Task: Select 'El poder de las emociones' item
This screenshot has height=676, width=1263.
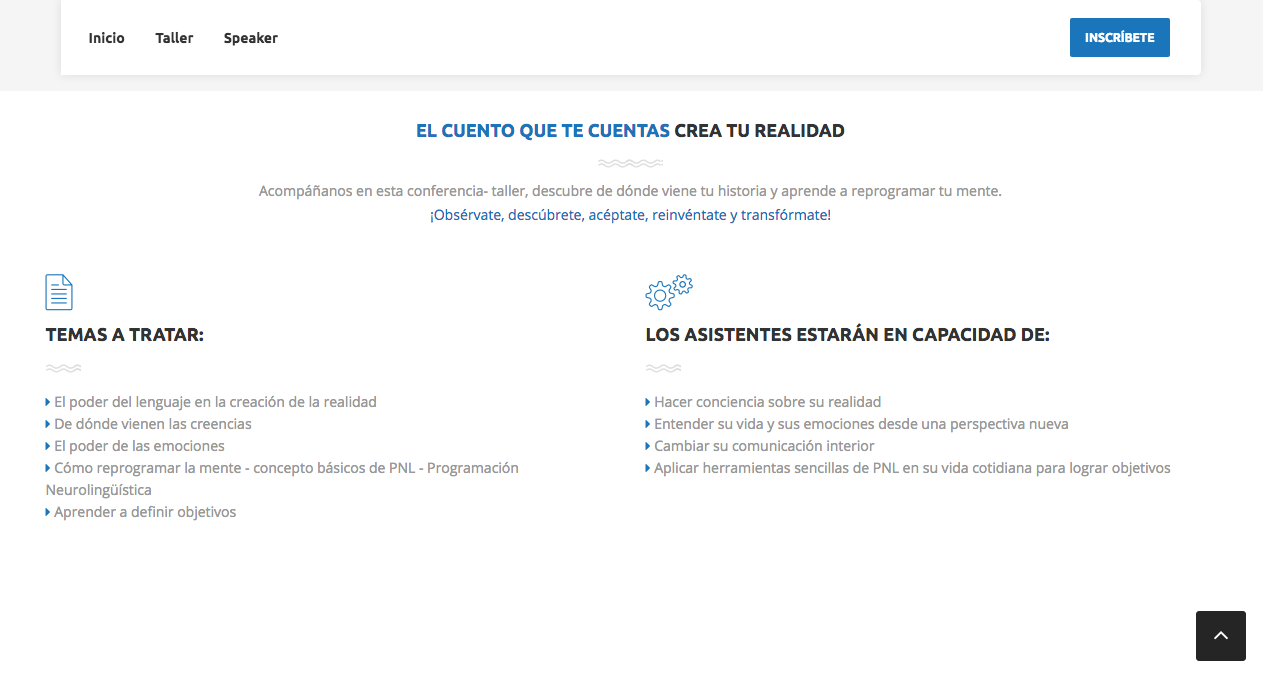Action: click(x=139, y=446)
